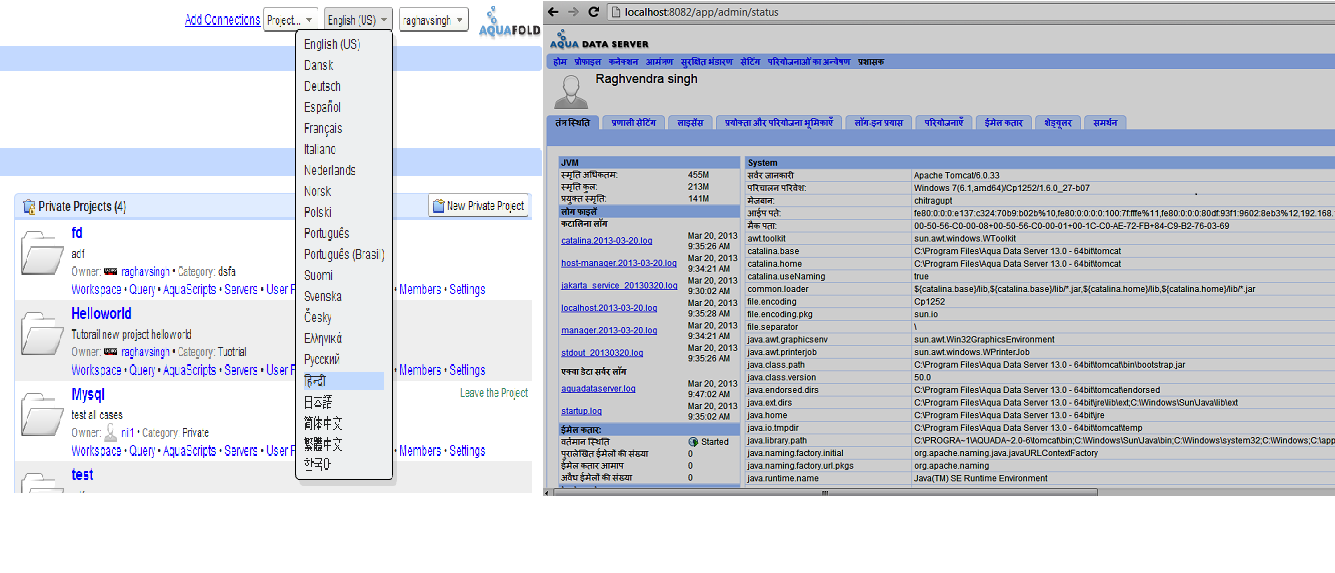Open Workspace link for fd project
This screenshot has width=1335, height=573.
96,289
